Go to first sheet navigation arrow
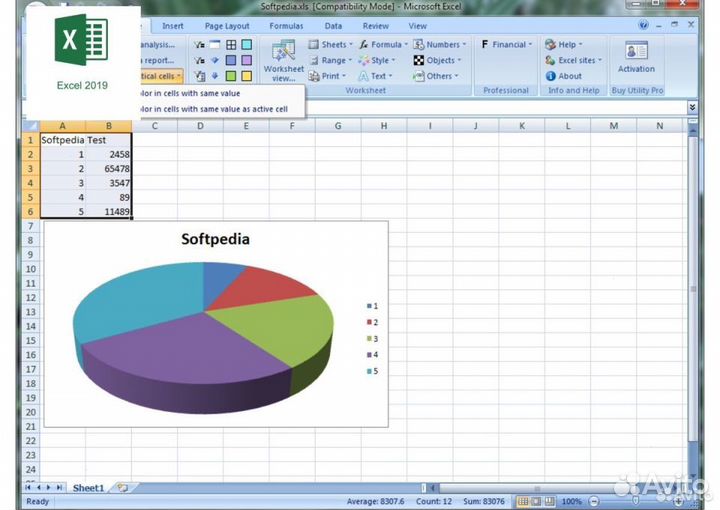Screen dimensions: 720x510 (28, 488)
